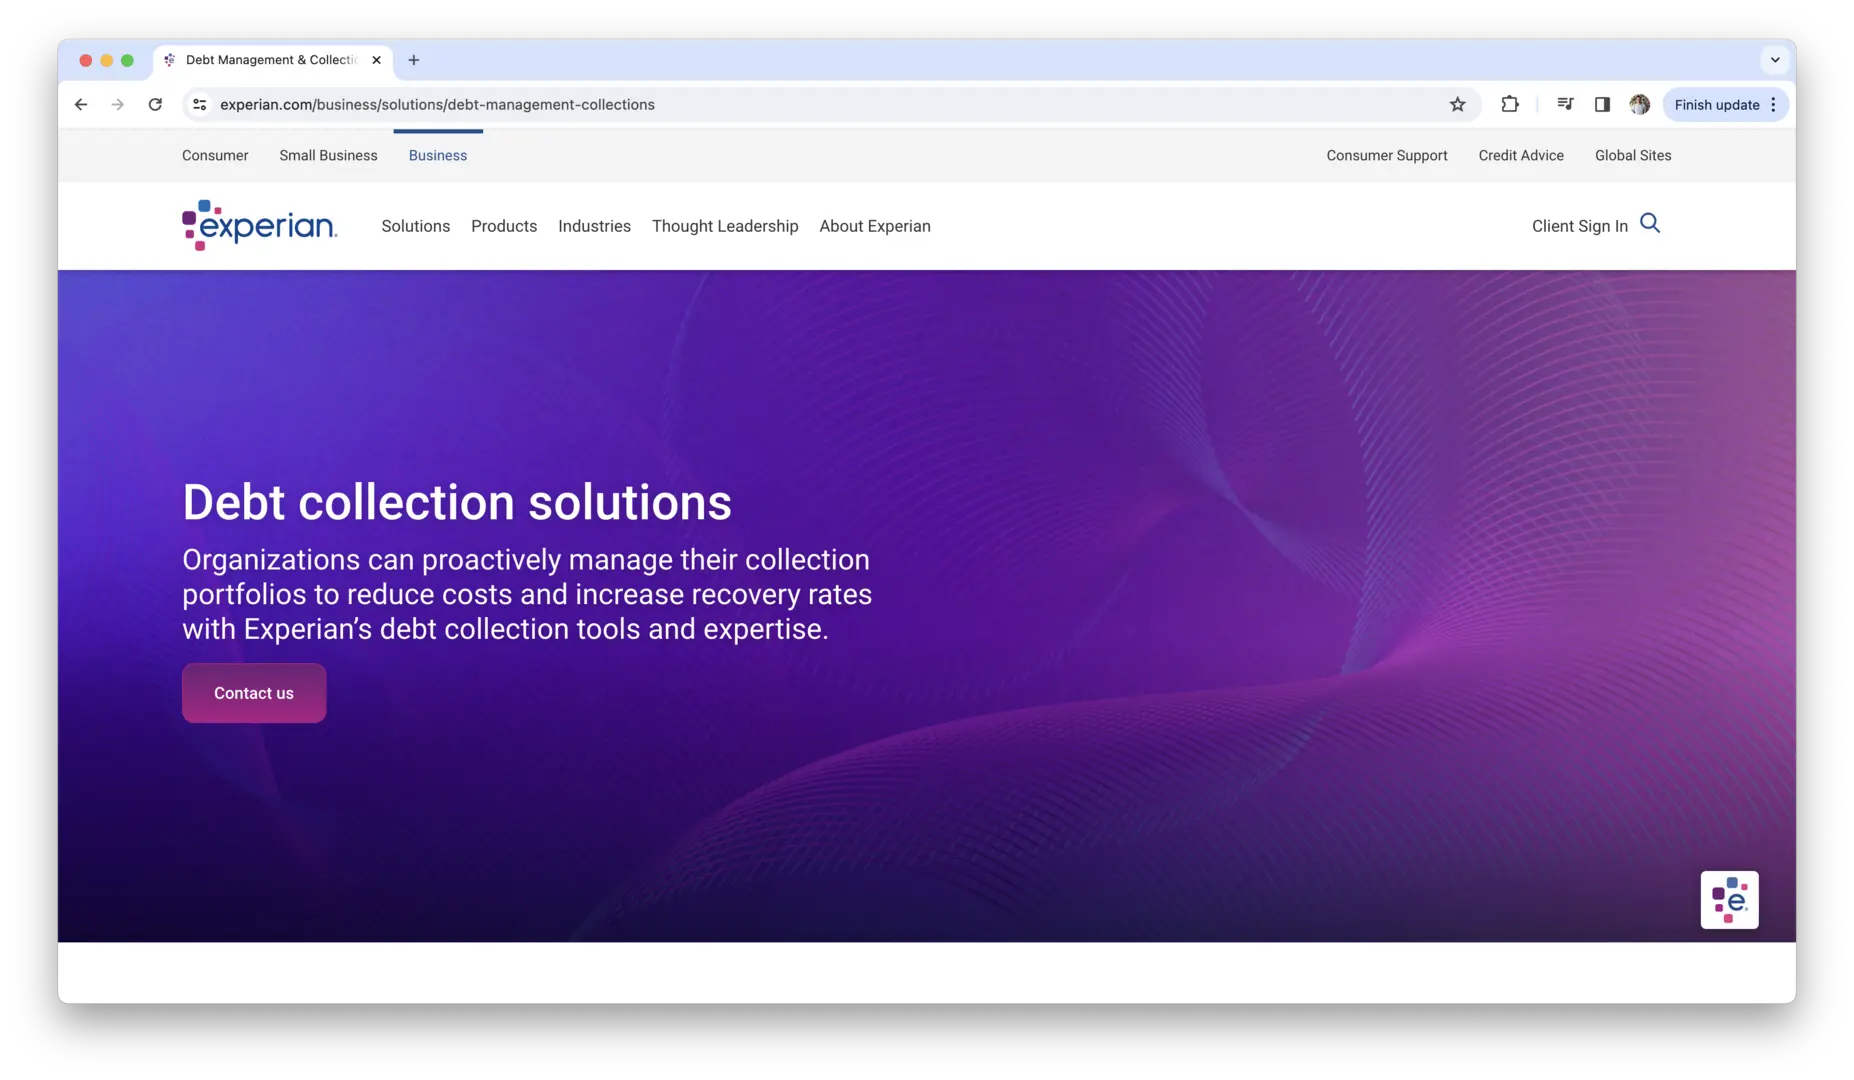Open the Experian chat assistant widget
The width and height of the screenshot is (1854, 1080).
pyautogui.click(x=1729, y=900)
